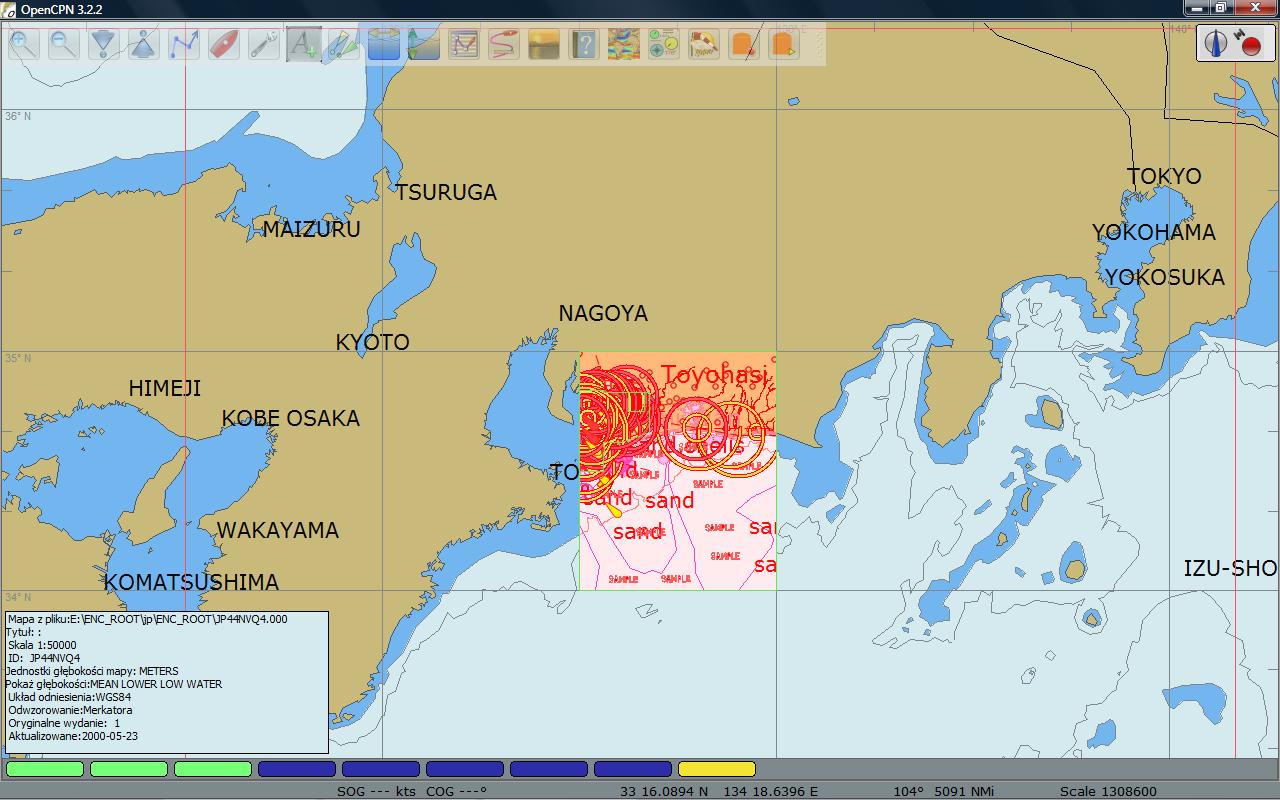Click the YOKOSUKA city label
Image resolution: width=1280 pixels, height=800 pixels.
coord(1164,278)
